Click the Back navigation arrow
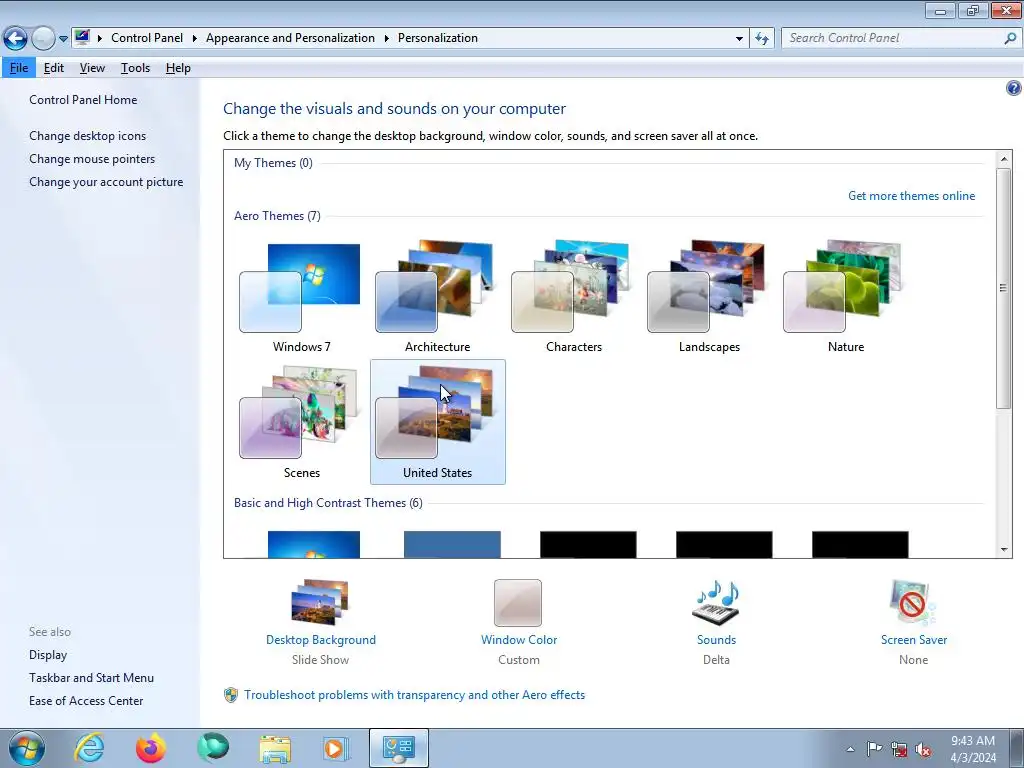This screenshot has width=1024, height=768. (x=15, y=39)
